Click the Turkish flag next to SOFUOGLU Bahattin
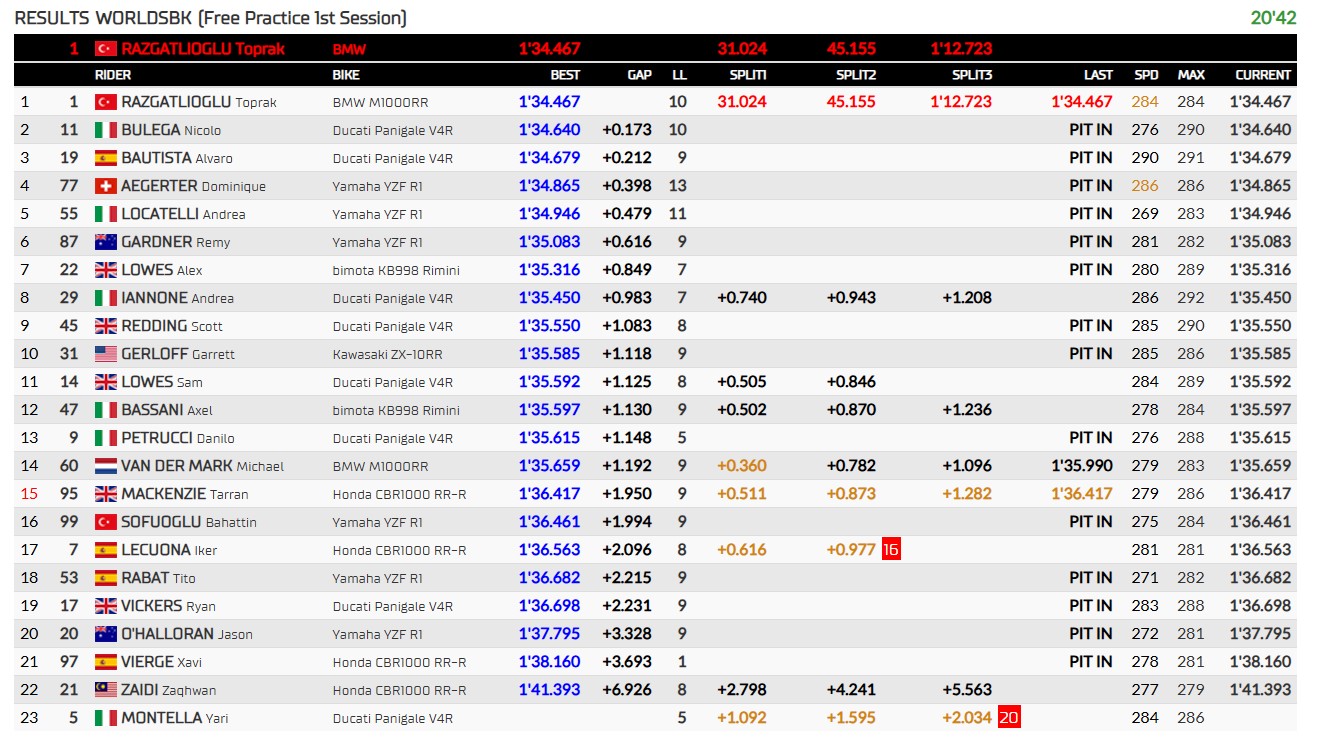1318x755 pixels. tap(106, 522)
